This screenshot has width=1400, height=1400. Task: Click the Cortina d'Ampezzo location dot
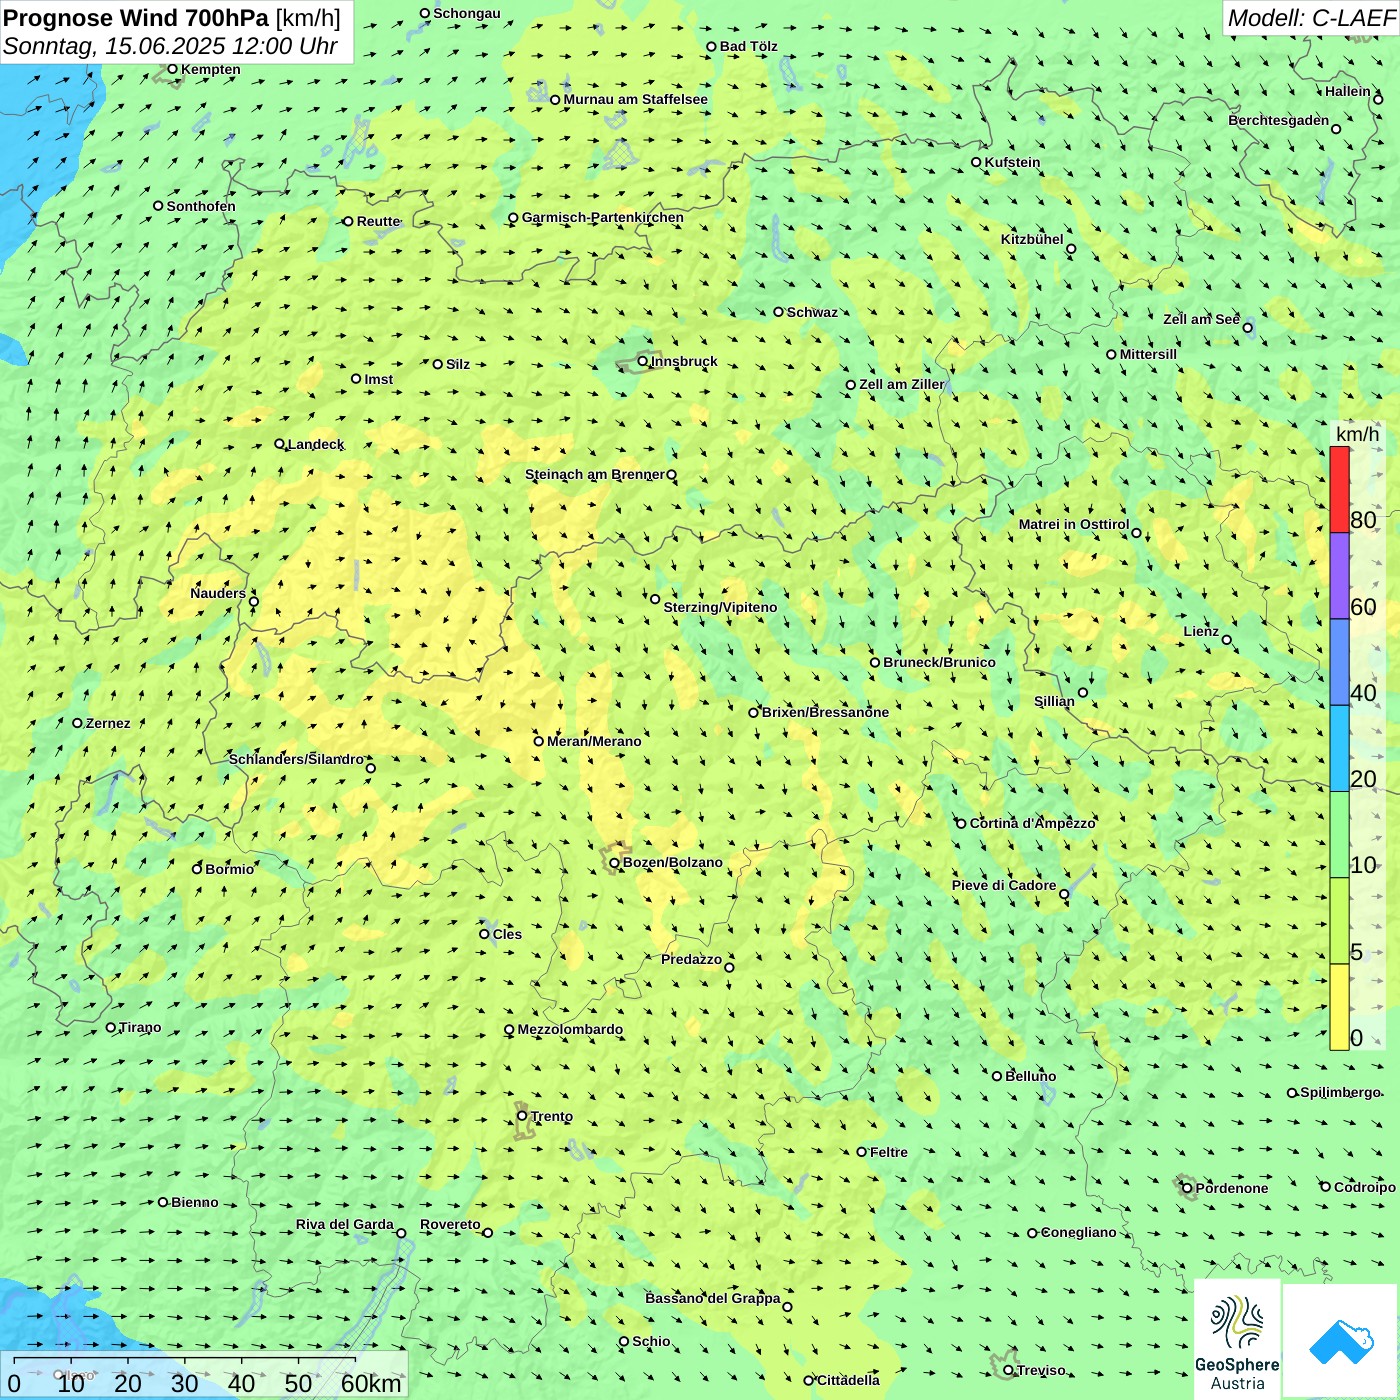[962, 824]
